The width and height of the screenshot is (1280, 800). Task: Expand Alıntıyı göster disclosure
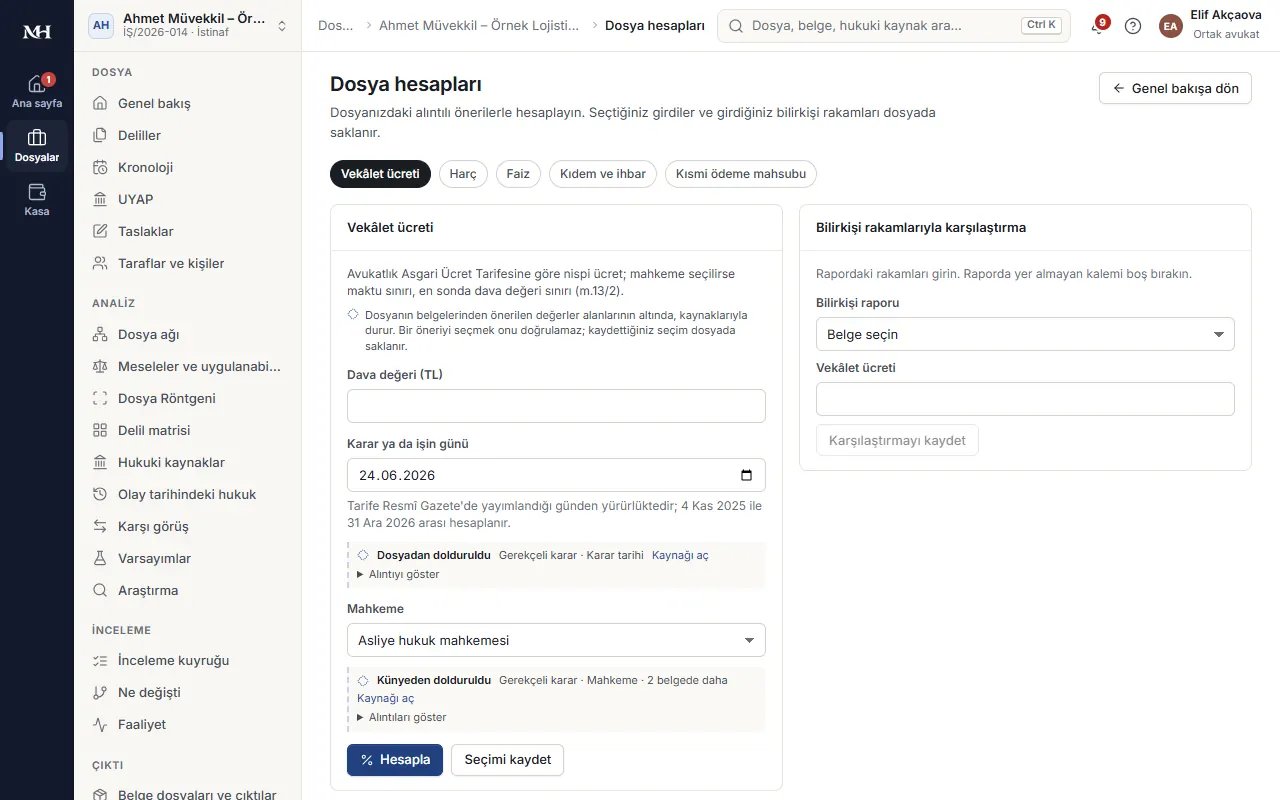399,574
